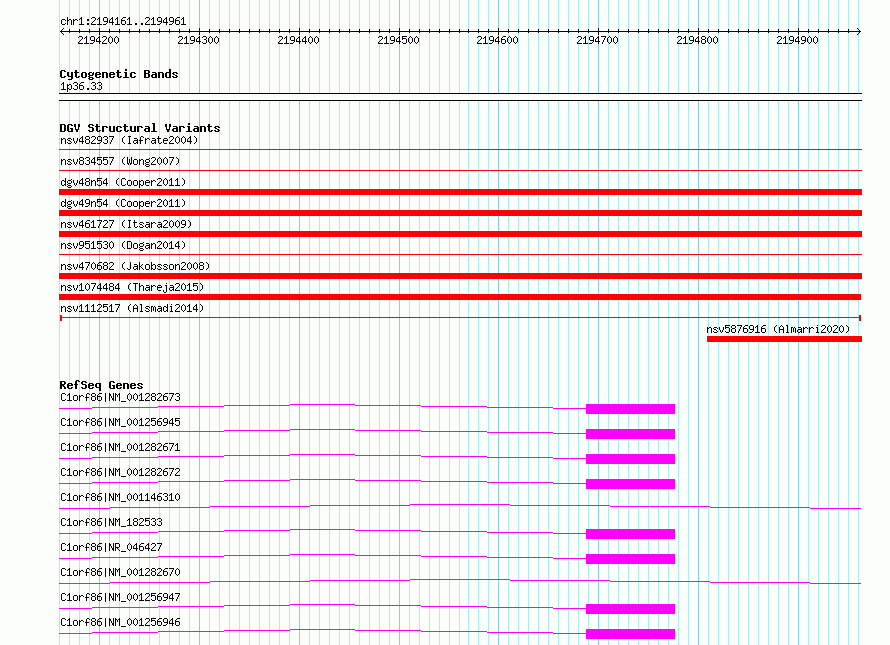Select variant nsv1112517 (Alsmadi2014) label

[132, 308]
